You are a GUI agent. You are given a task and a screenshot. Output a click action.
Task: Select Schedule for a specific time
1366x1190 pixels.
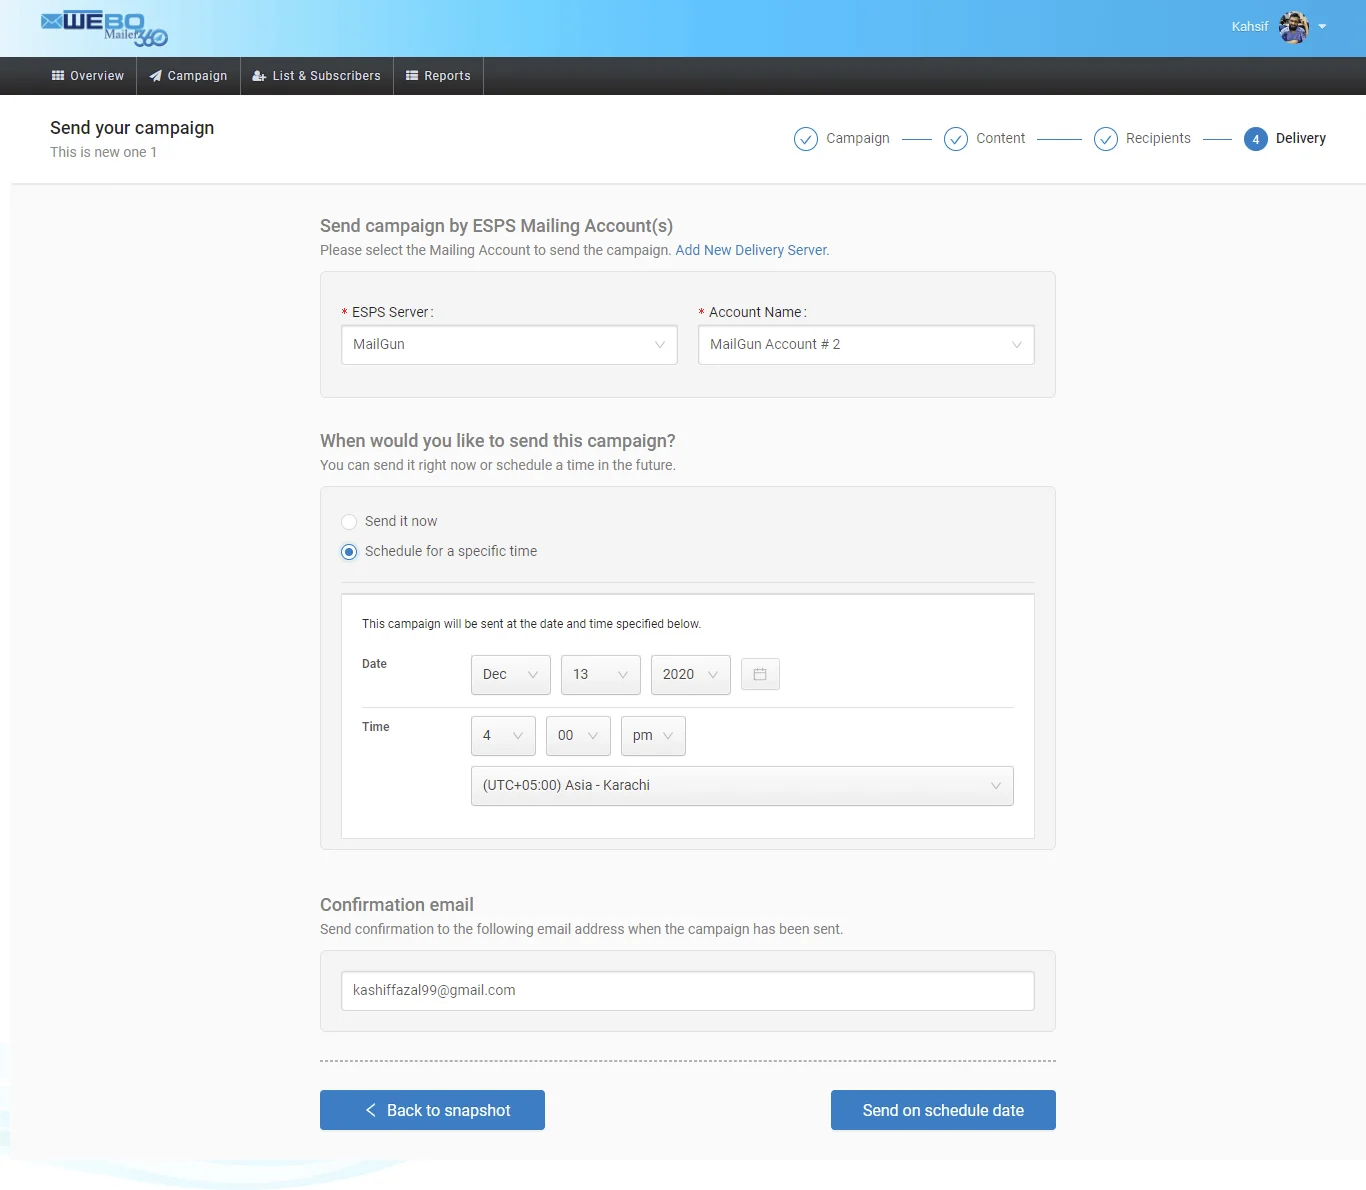click(349, 552)
